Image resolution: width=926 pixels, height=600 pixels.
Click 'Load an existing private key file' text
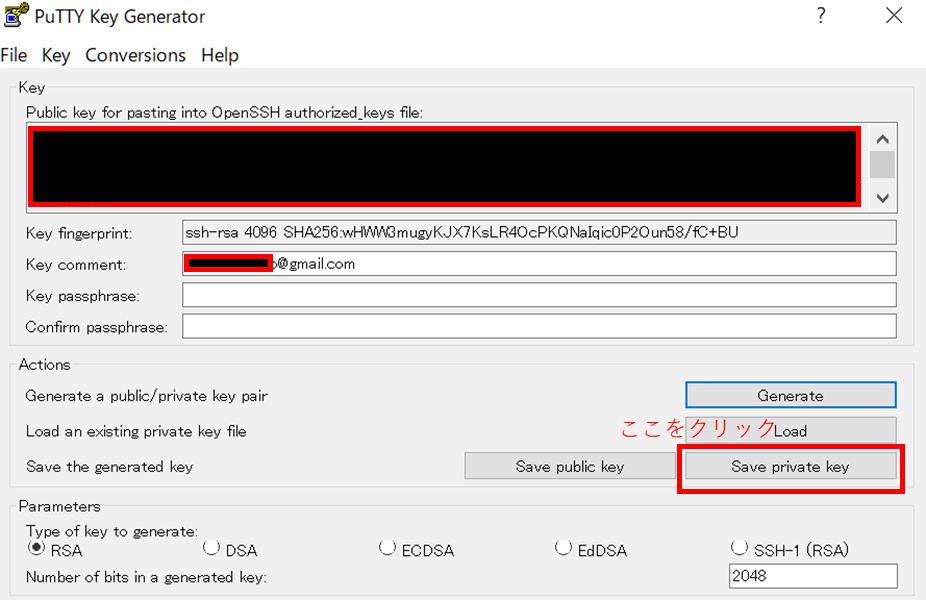pyautogui.click(x=136, y=431)
